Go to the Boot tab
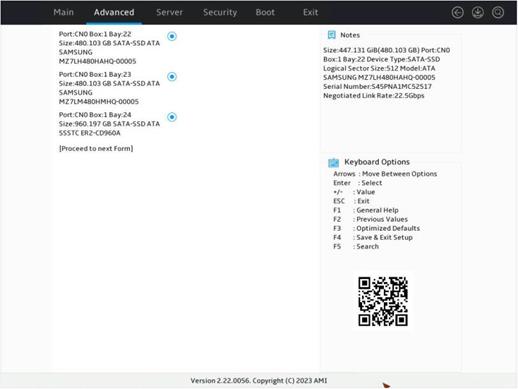The image size is (518, 389). 265,12
